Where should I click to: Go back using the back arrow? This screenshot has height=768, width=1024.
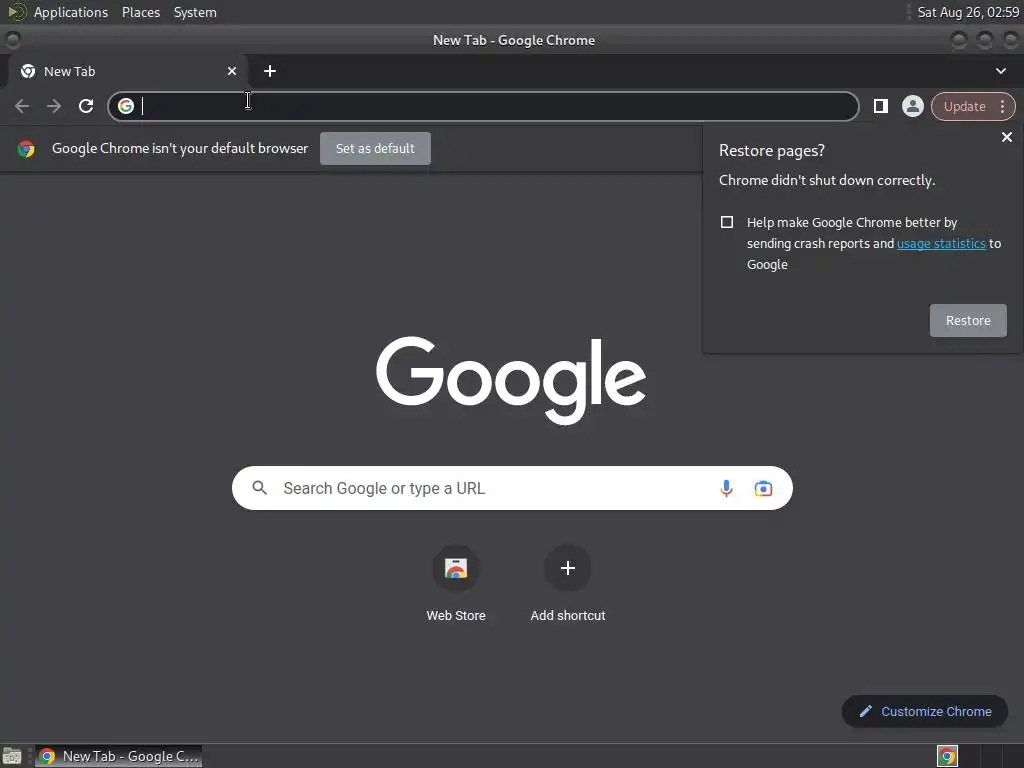pos(22,106)
